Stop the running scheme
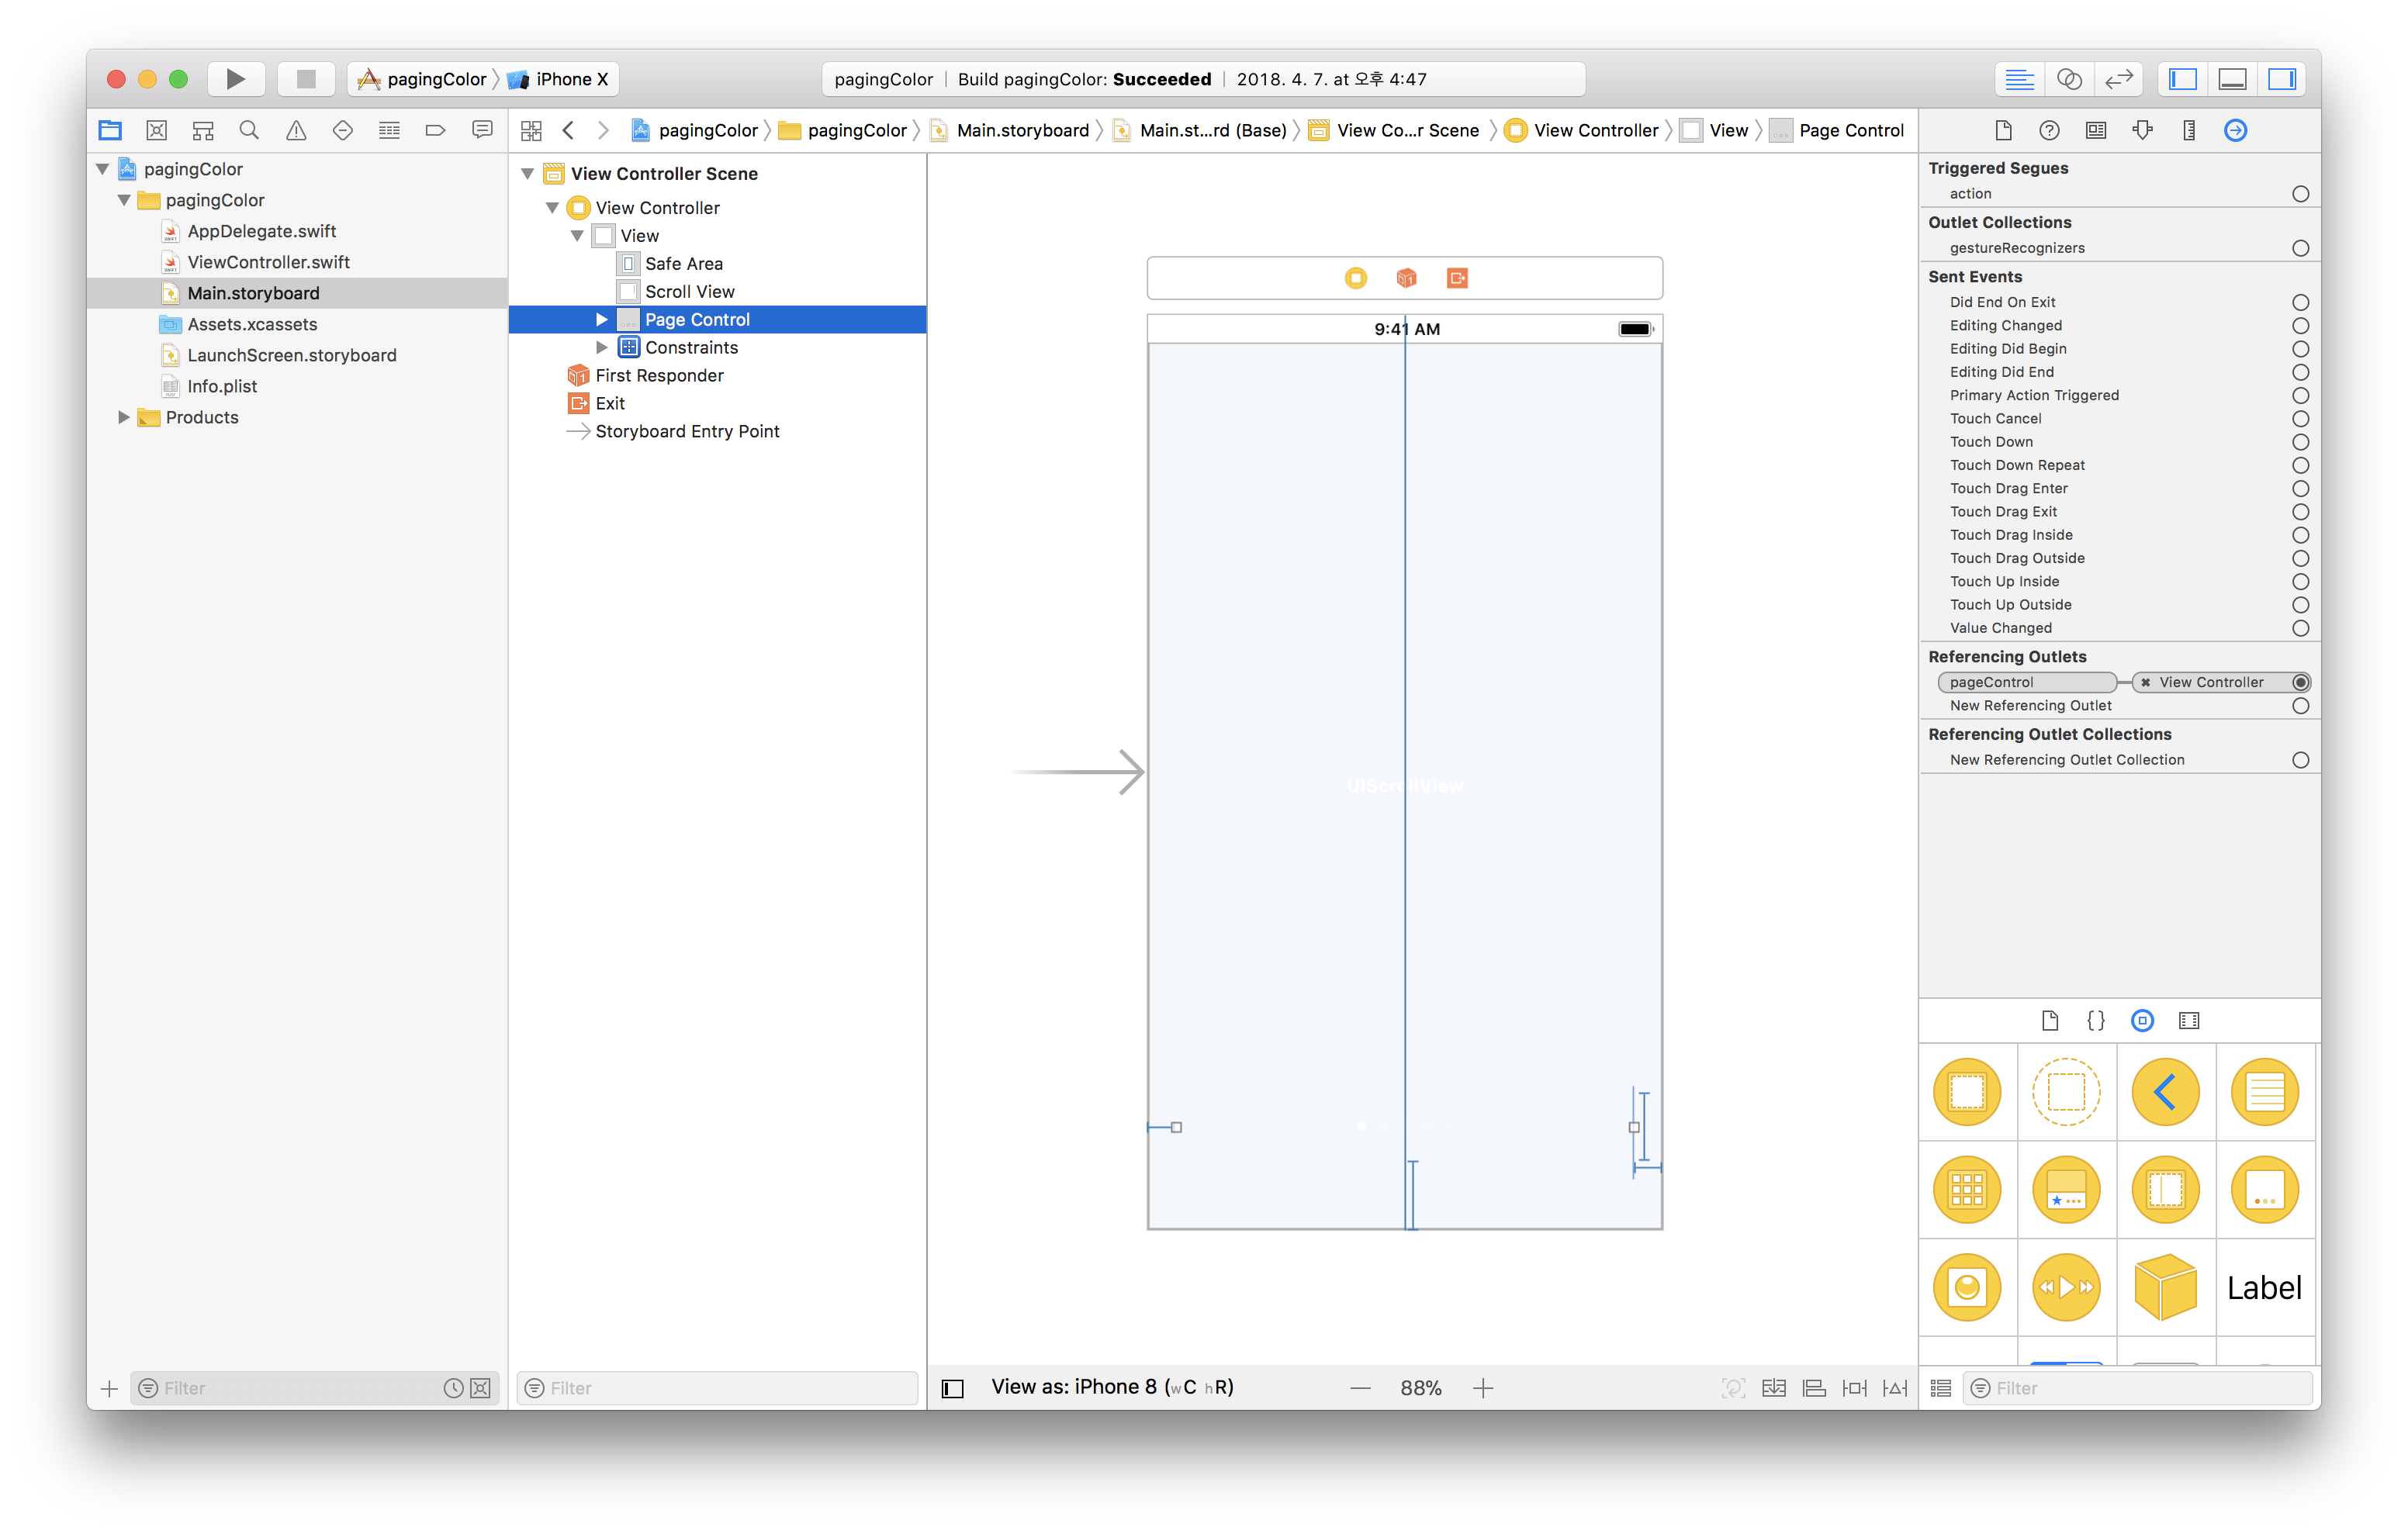The width and height of the screenshot is (2408, 1534). (x=306, y=79)
